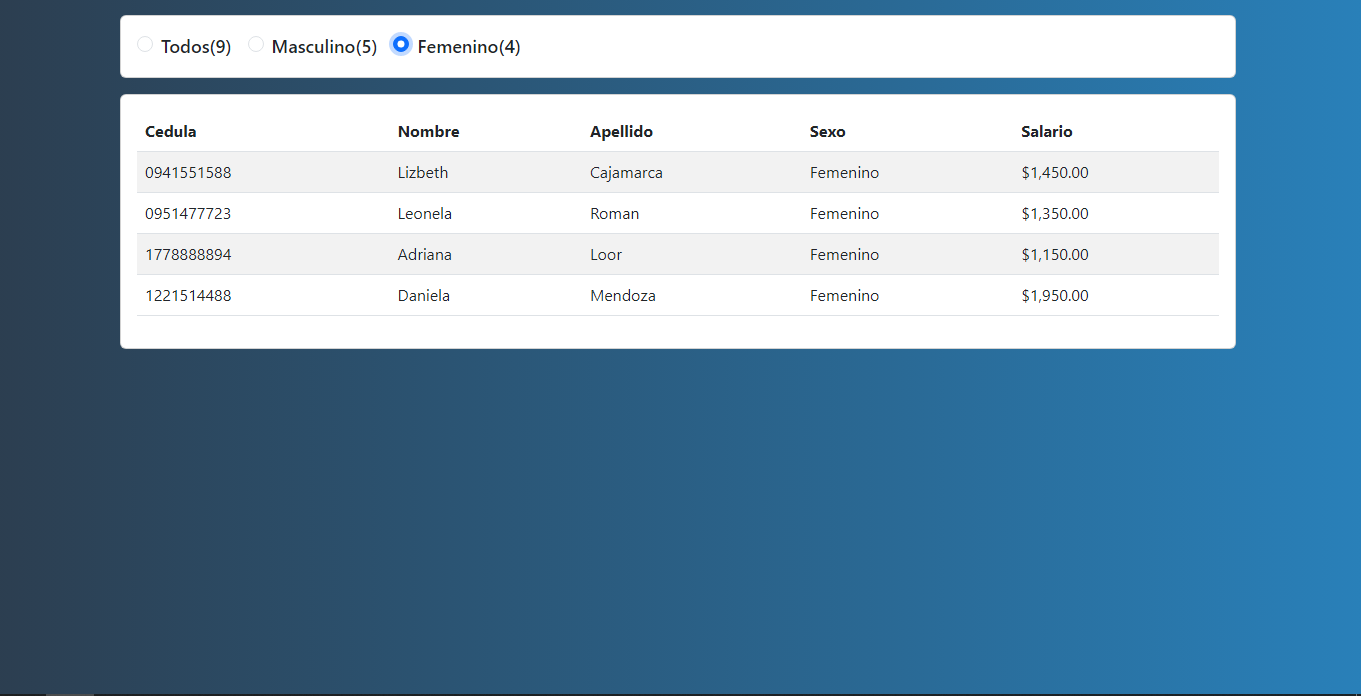Click the Sexo column header
This screenshot has width=1361, height=696.
pos(827,131)
